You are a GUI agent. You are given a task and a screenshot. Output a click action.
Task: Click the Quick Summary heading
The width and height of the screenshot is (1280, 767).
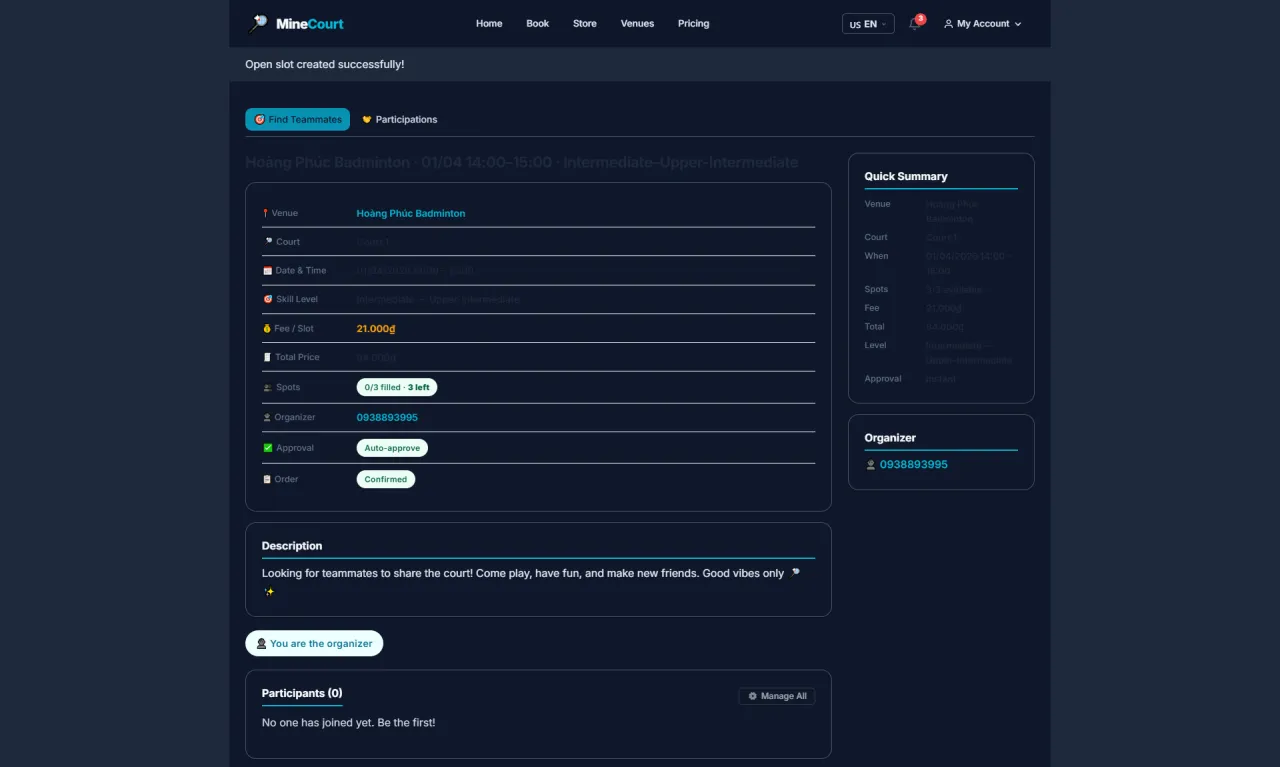(x=906, y=176)
